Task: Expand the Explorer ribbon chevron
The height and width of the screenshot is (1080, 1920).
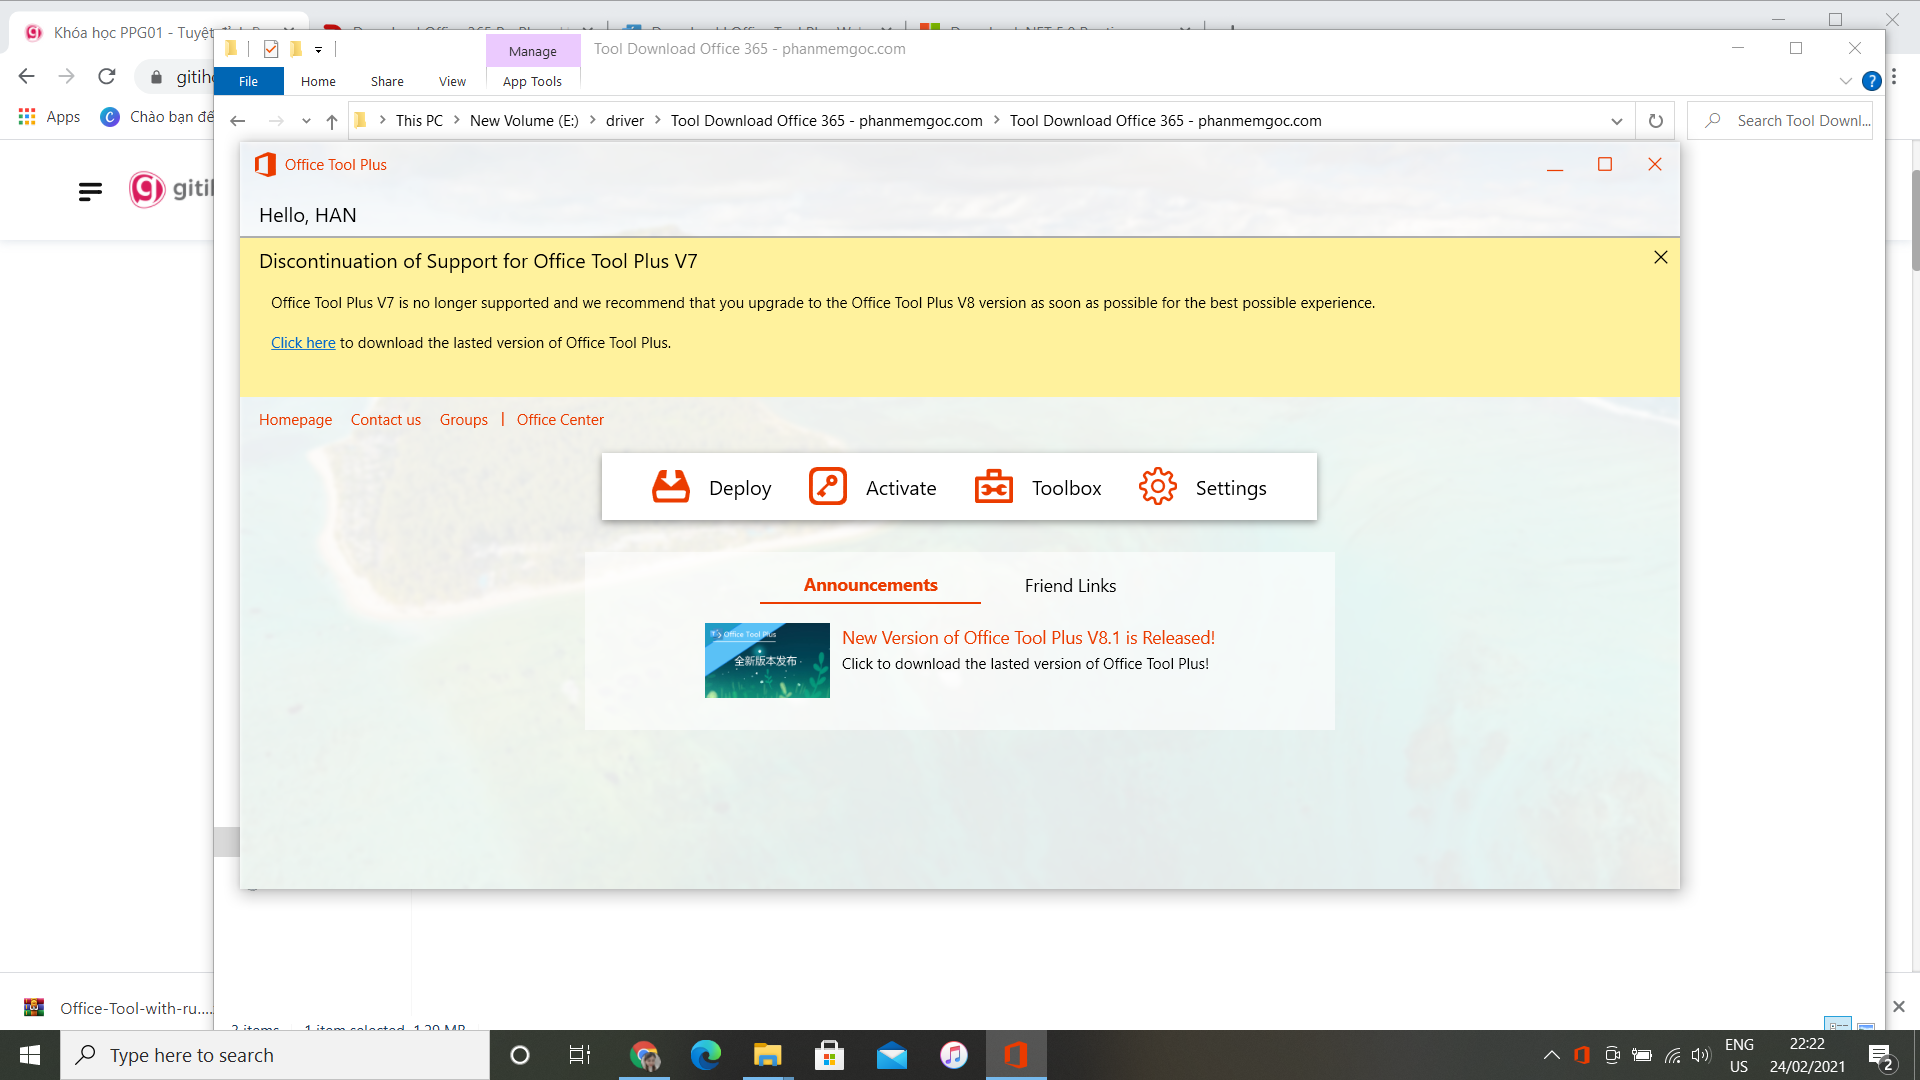Action: [1846, 81]
